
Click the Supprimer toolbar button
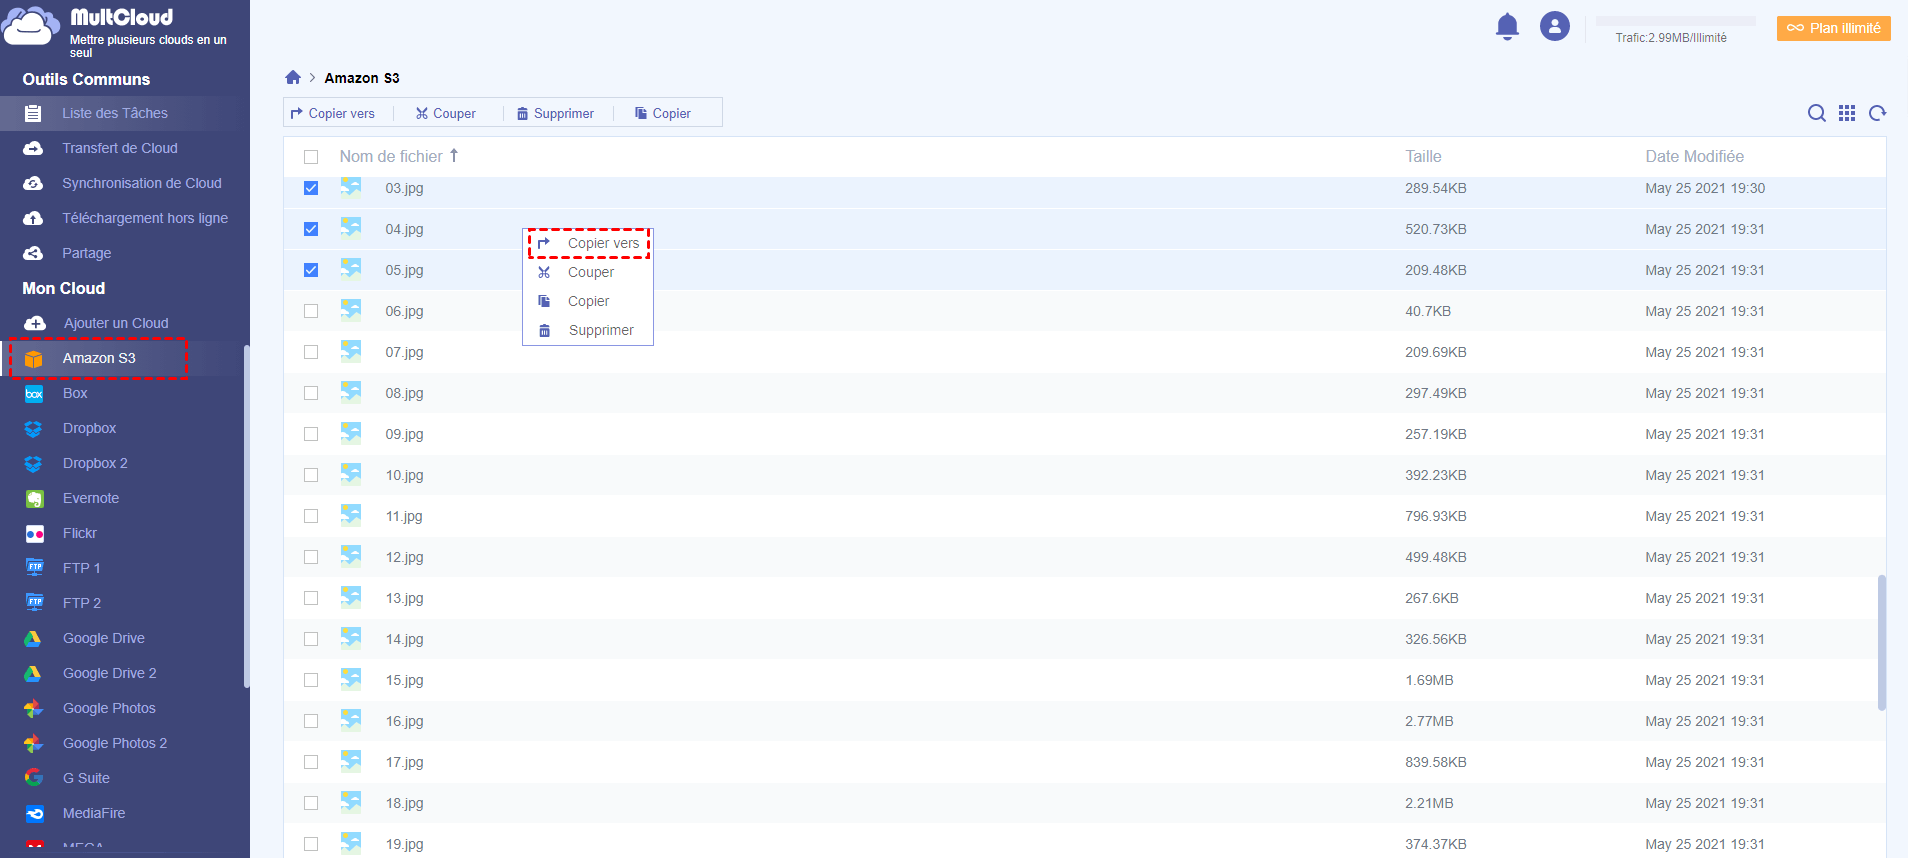pos(555,113)
